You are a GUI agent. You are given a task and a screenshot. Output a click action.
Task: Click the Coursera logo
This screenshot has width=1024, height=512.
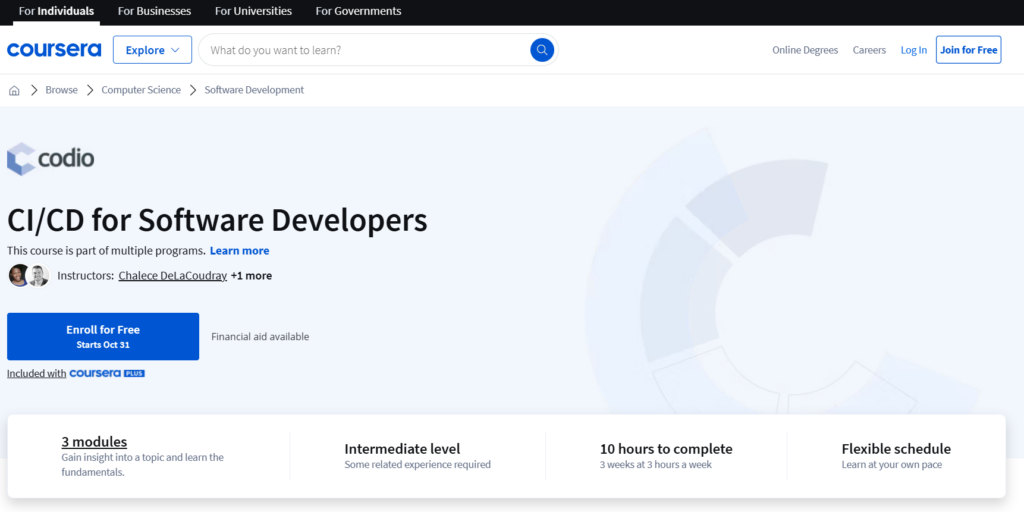(x=54, y=50)
